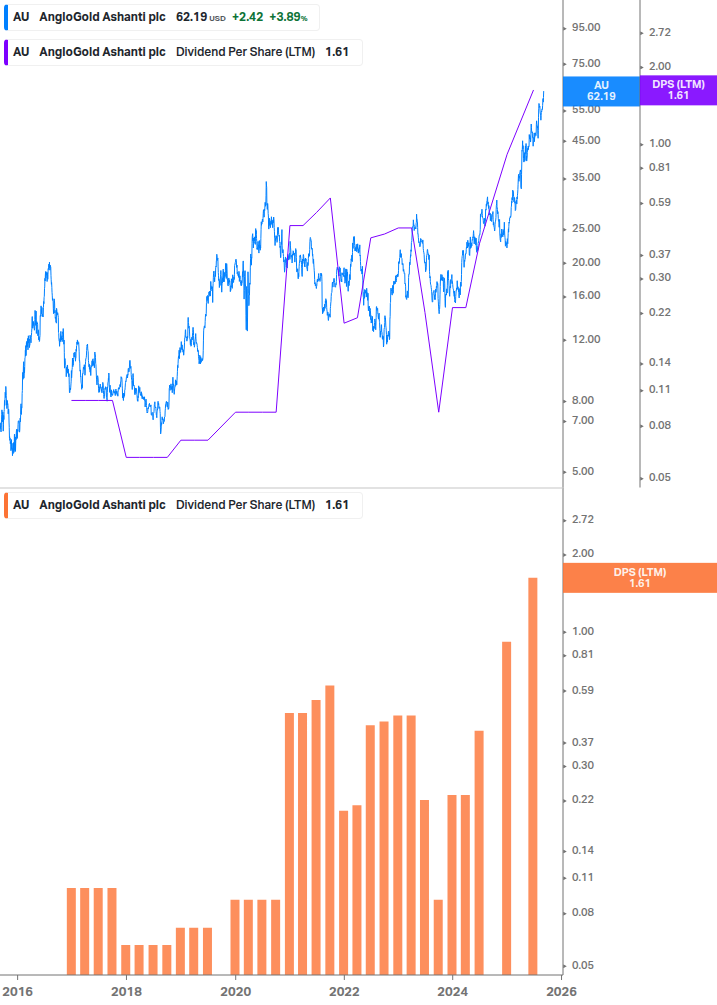Select 2024 on the time axis
This screenshot has height=1005, width=717.
pyautogui.click(x=453, y=992)
